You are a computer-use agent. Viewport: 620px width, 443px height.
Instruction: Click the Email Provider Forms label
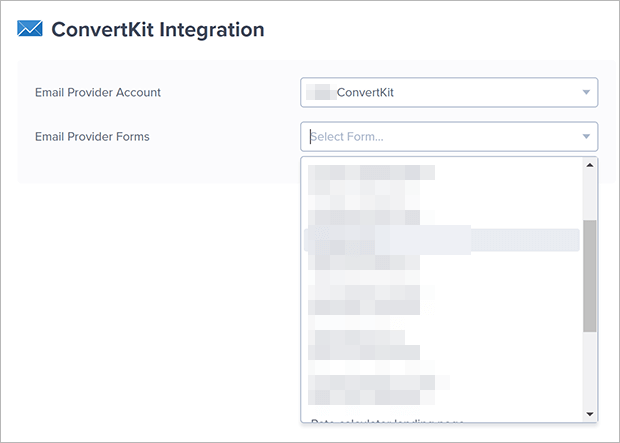coord(92,137)
